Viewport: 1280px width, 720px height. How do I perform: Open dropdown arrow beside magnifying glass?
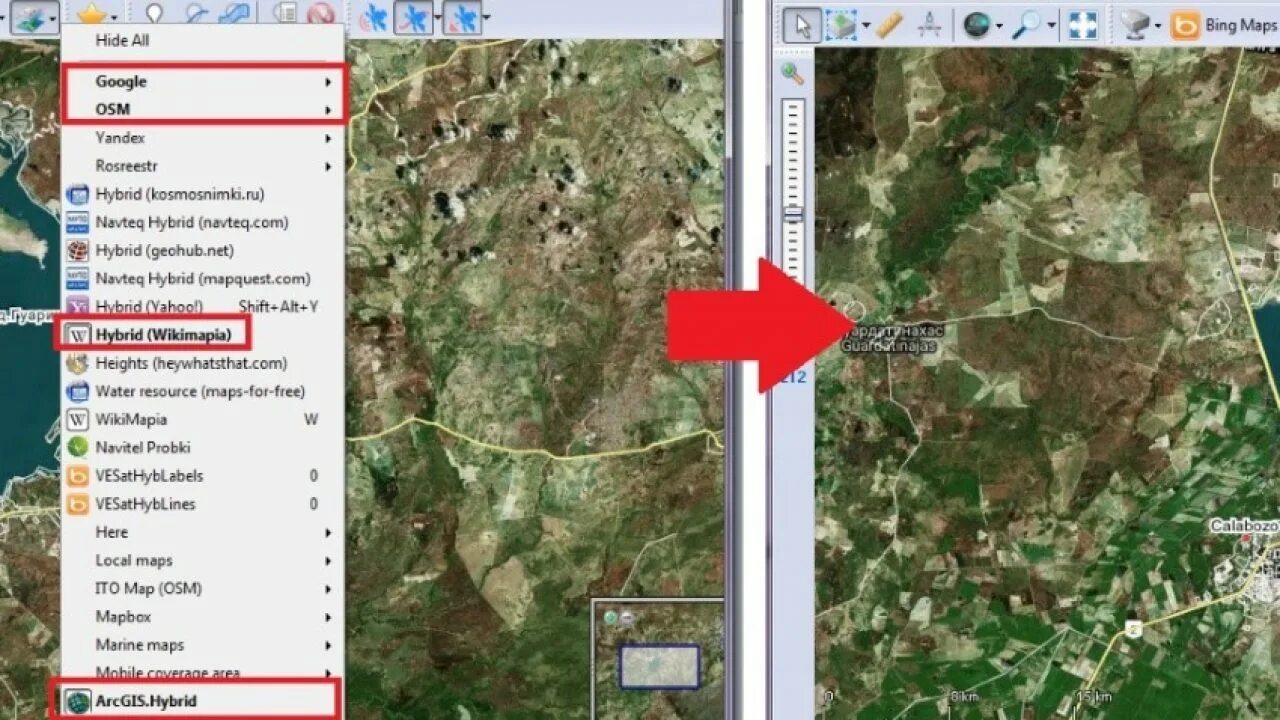1052,26
